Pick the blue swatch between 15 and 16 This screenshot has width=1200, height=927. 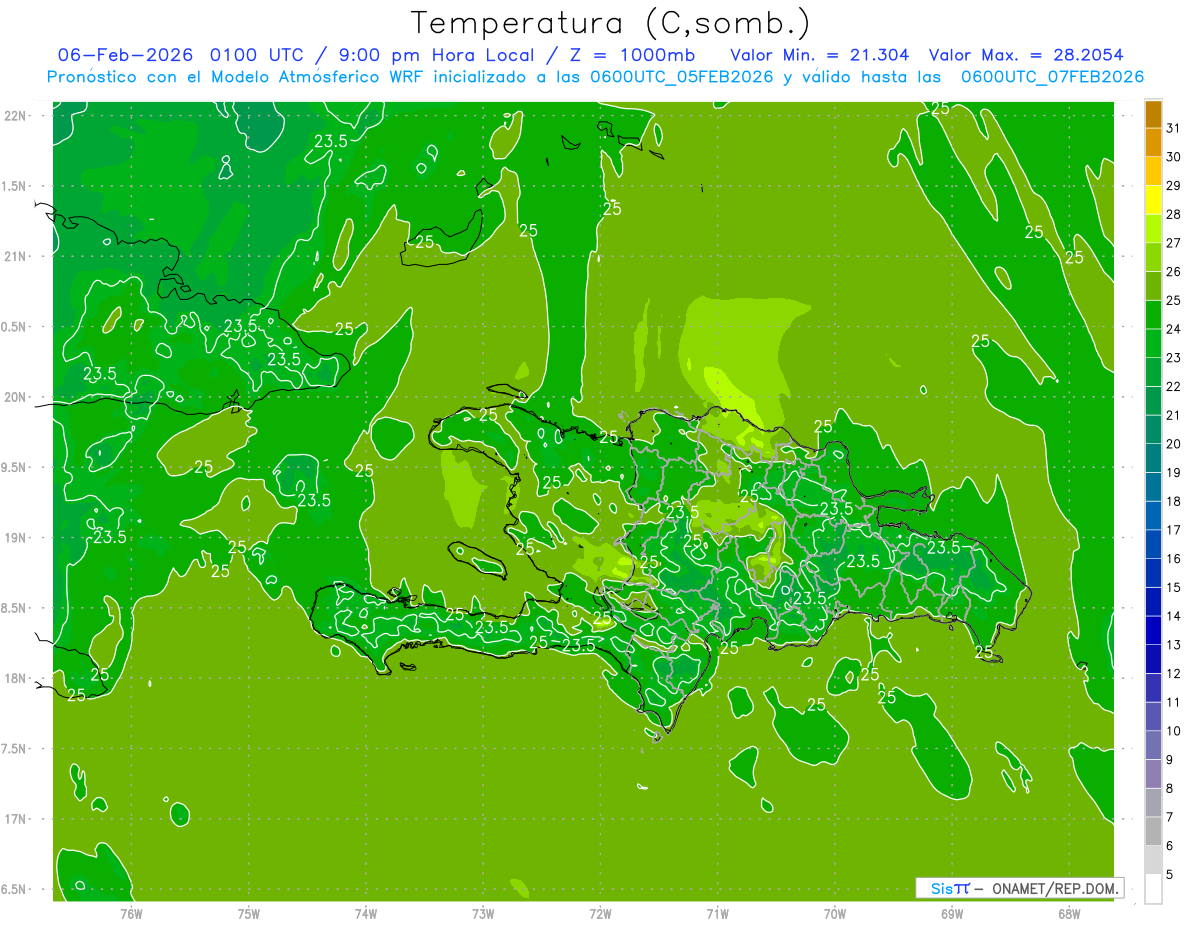point(1153,574)
